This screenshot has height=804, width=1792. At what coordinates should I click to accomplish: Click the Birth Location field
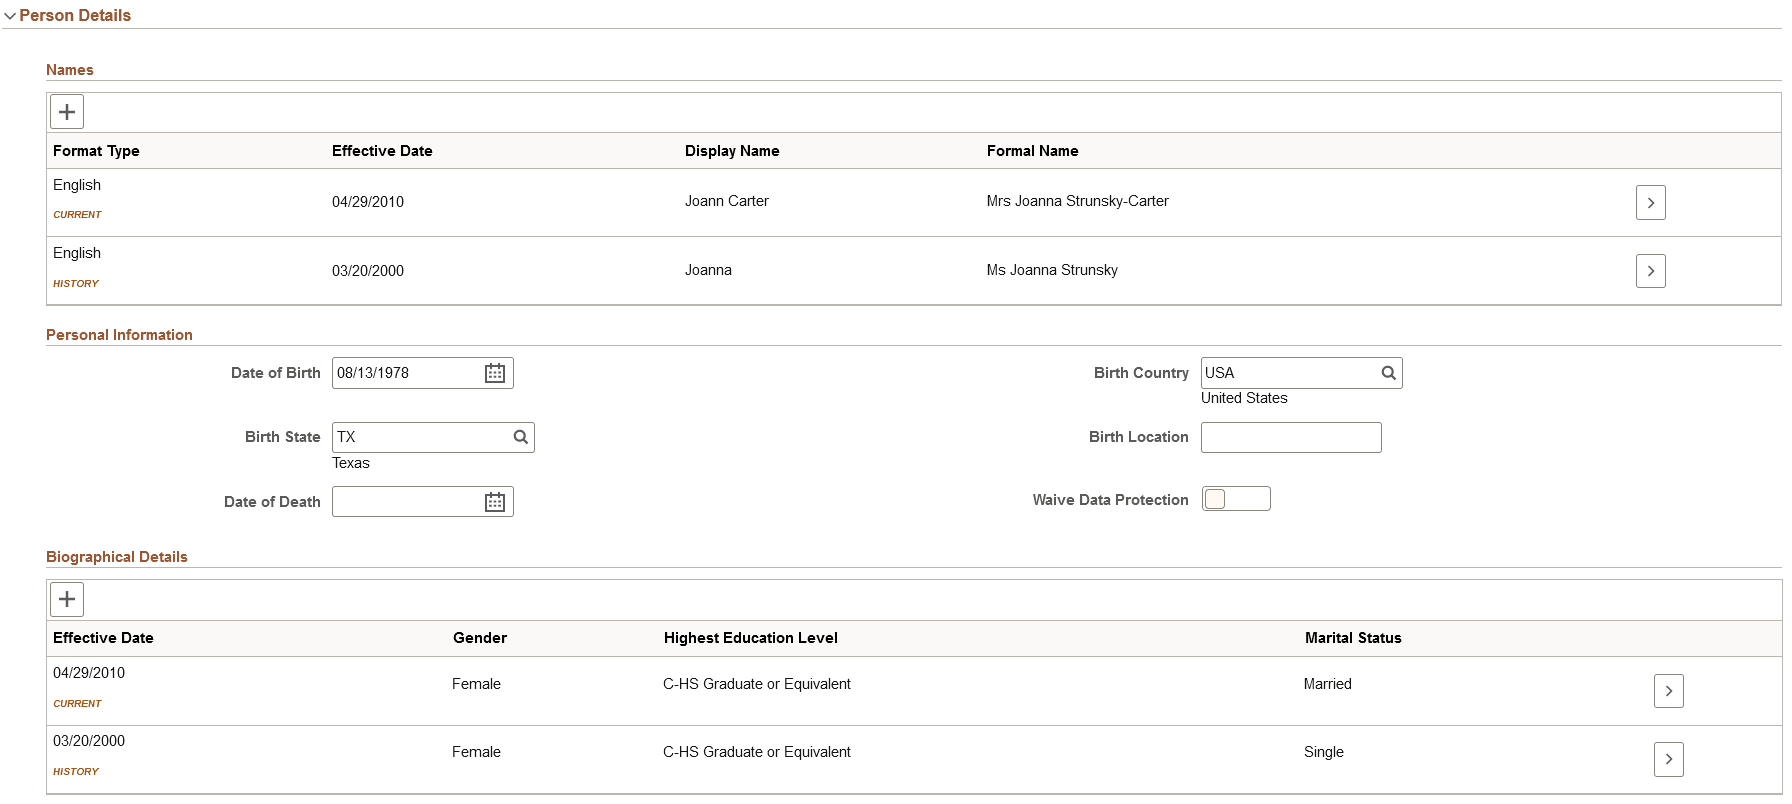coord(1291,437)
